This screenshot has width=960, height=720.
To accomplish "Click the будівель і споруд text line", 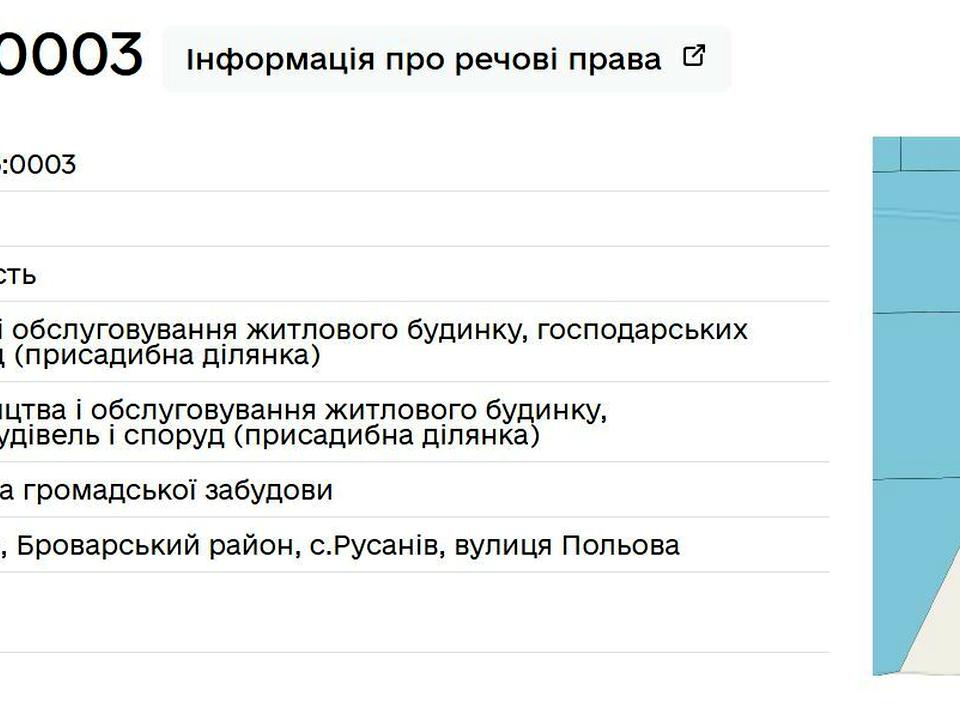I will 270,435.
